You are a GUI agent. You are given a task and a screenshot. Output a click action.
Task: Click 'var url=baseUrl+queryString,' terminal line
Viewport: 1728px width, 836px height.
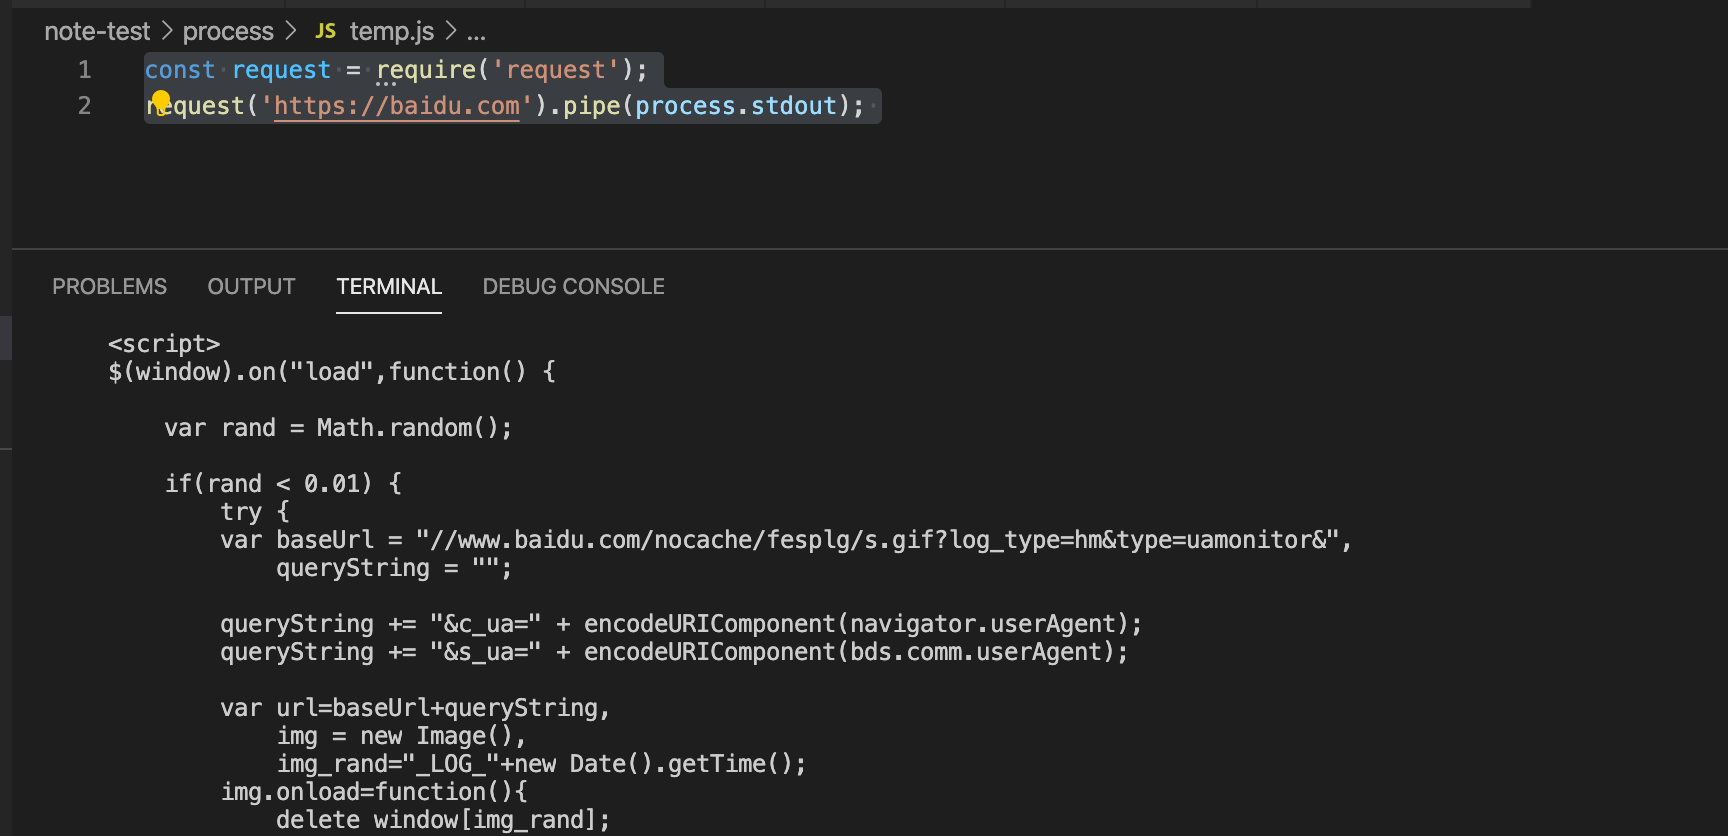tap(415, 708)
